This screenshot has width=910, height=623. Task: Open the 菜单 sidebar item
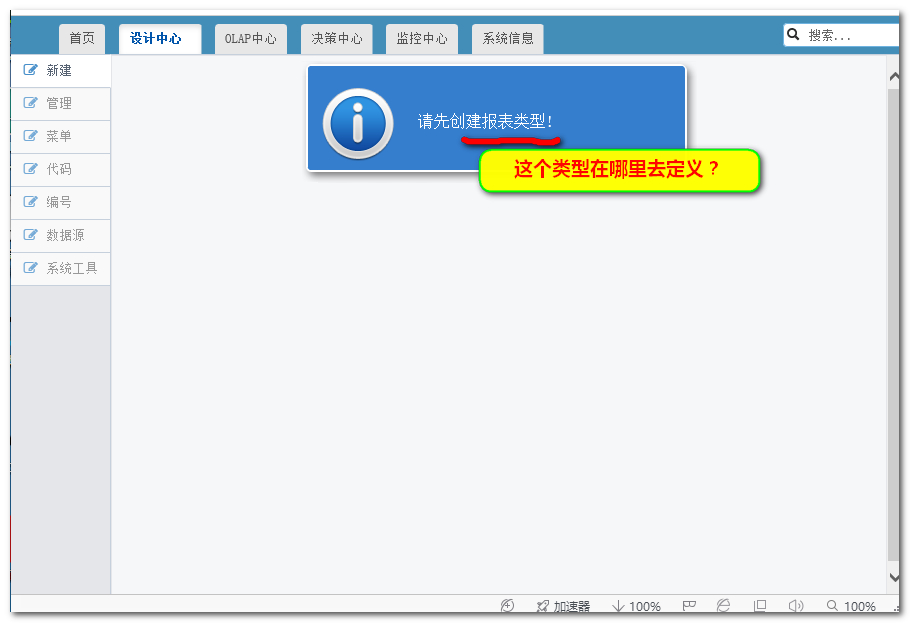(60, 137)
